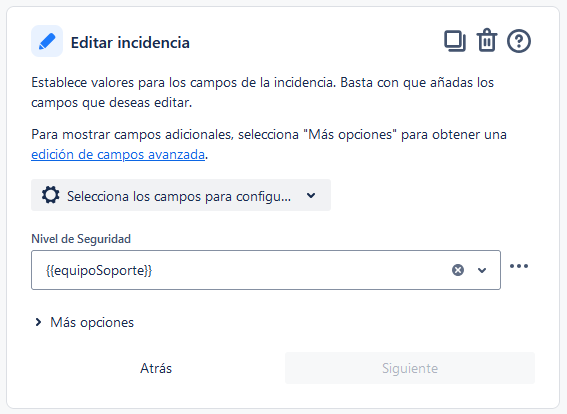Open the help question mark icon
Viewport: 567px width, 414px height.
519,41
